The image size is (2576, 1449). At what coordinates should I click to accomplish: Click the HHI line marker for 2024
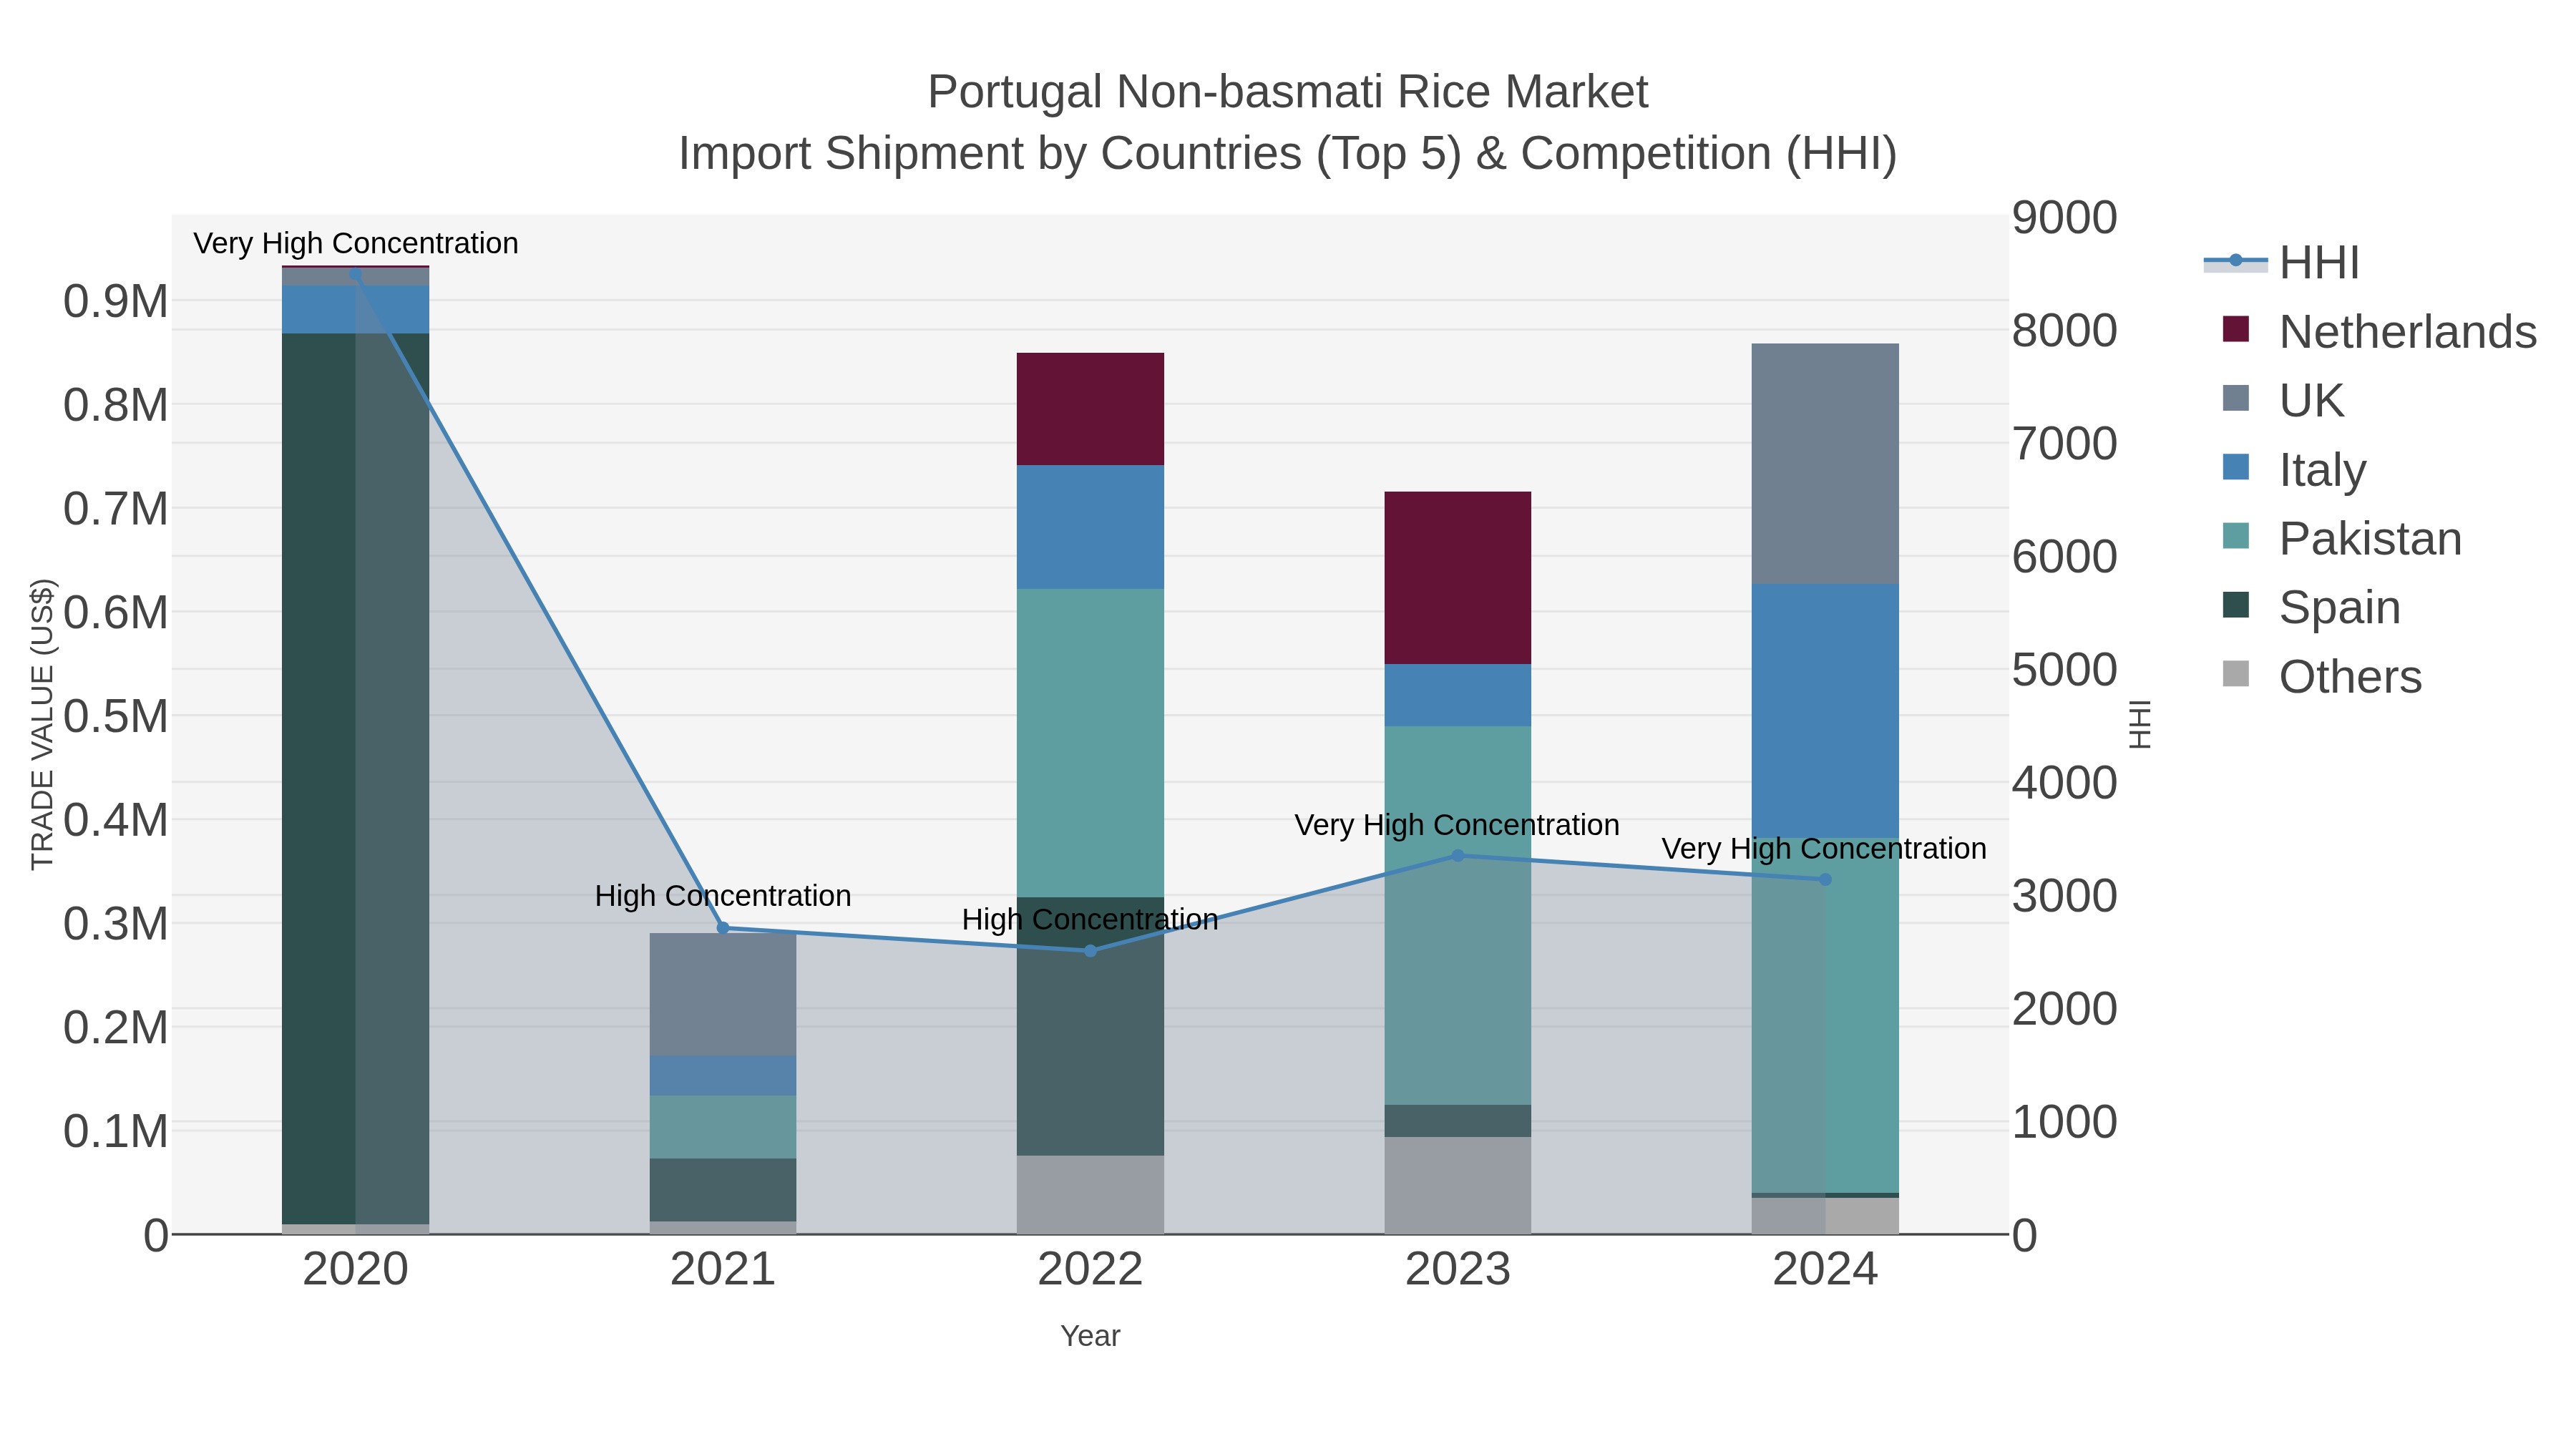pyautogui.click(x=1825, y=880)
